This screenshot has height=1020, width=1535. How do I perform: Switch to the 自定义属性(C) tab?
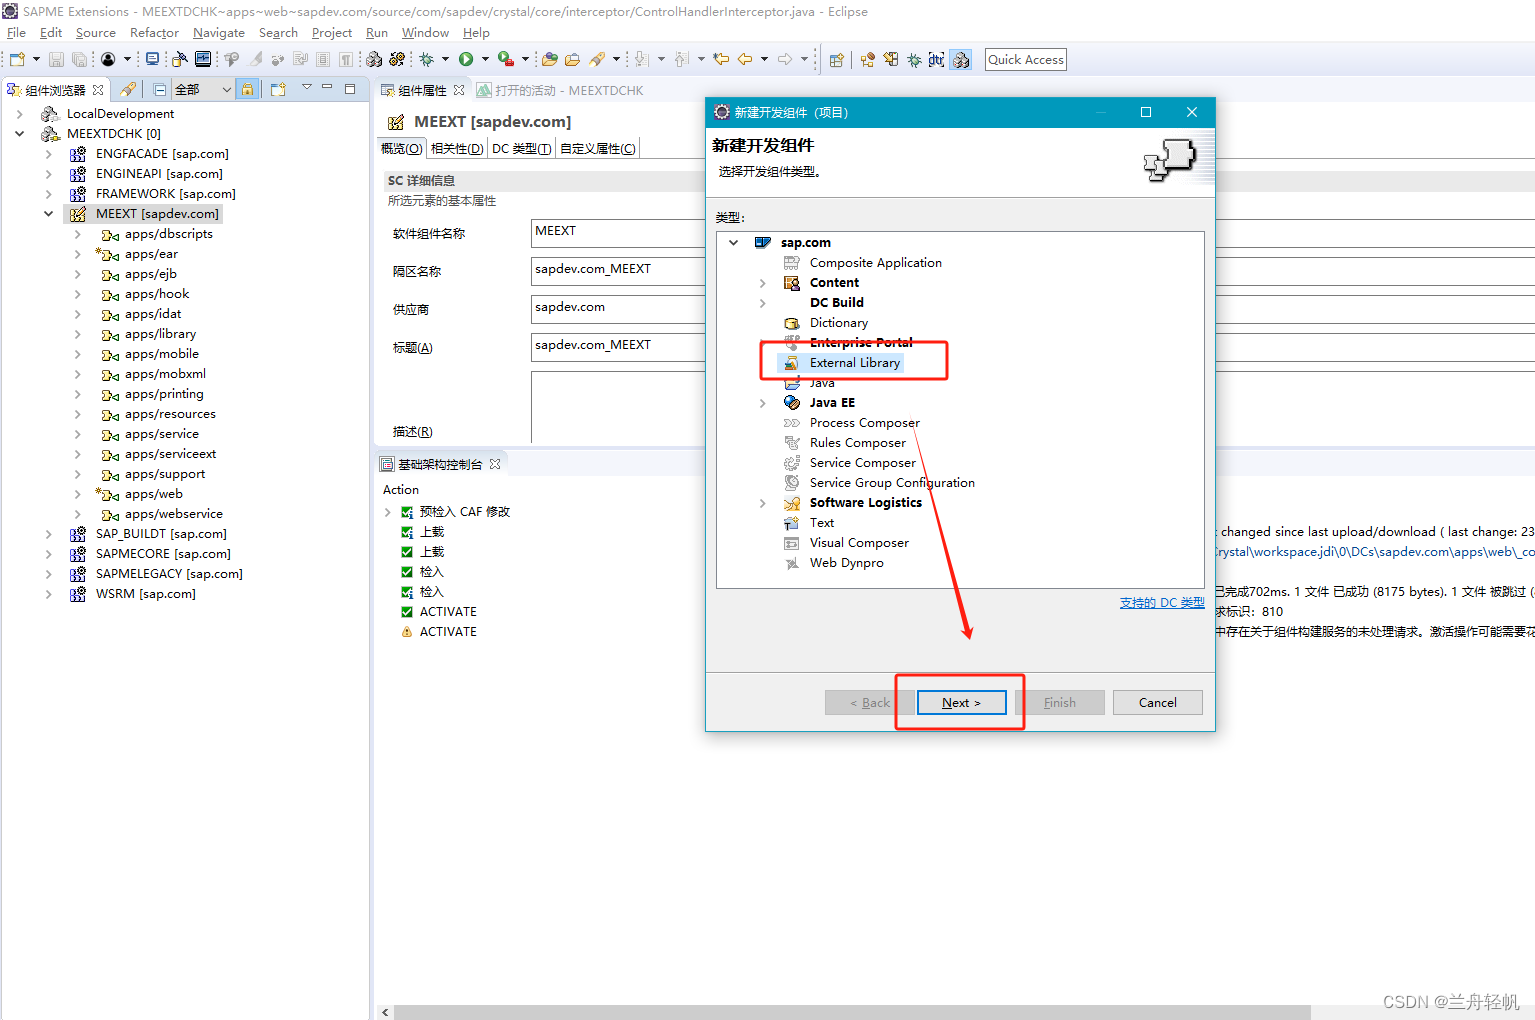pyautogui.click(x=597, y=149)
